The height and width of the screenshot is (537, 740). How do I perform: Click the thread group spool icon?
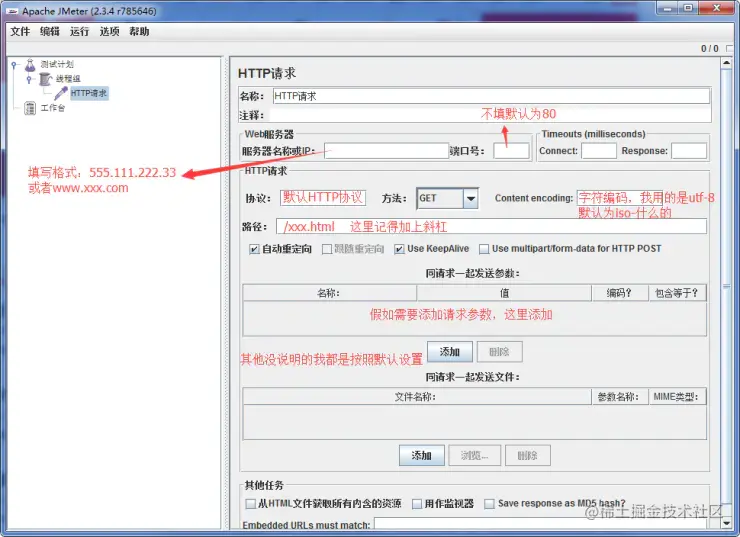(x=45, y=79)
